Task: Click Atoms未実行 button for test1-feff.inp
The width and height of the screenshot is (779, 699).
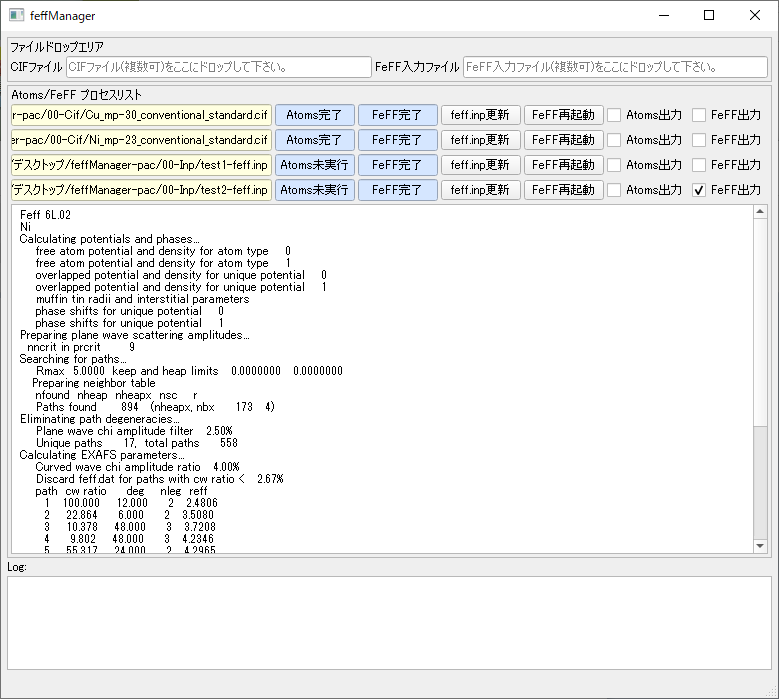Action: pos(314,165)
